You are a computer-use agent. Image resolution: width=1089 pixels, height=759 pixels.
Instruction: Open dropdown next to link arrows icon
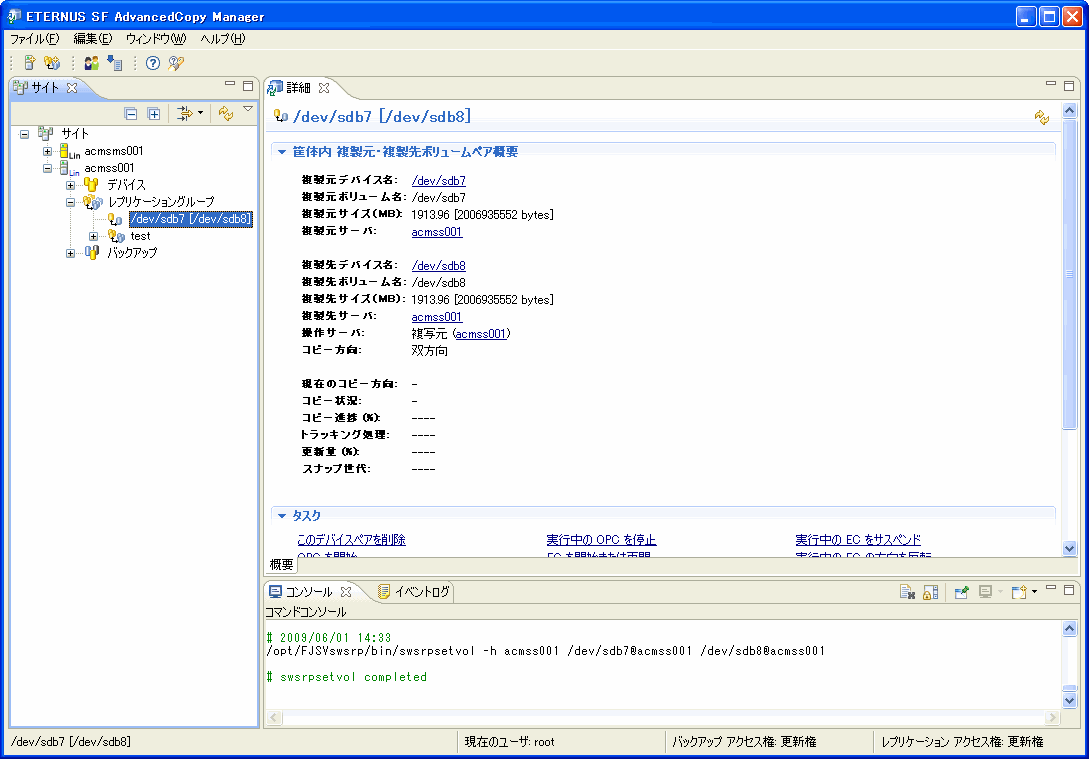tap(200, 112)
